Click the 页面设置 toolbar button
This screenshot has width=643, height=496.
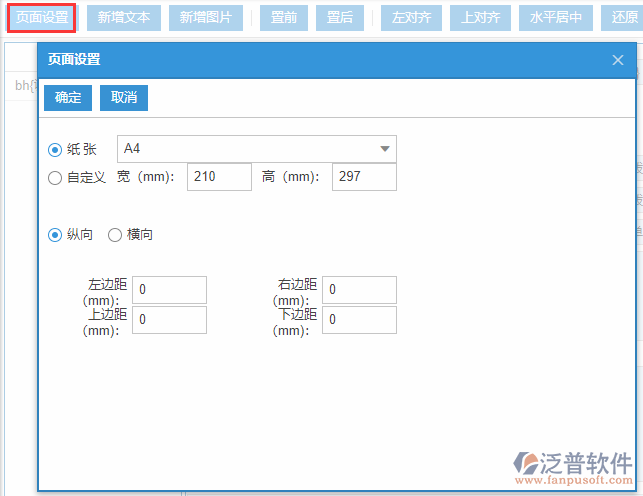(42, 17)
